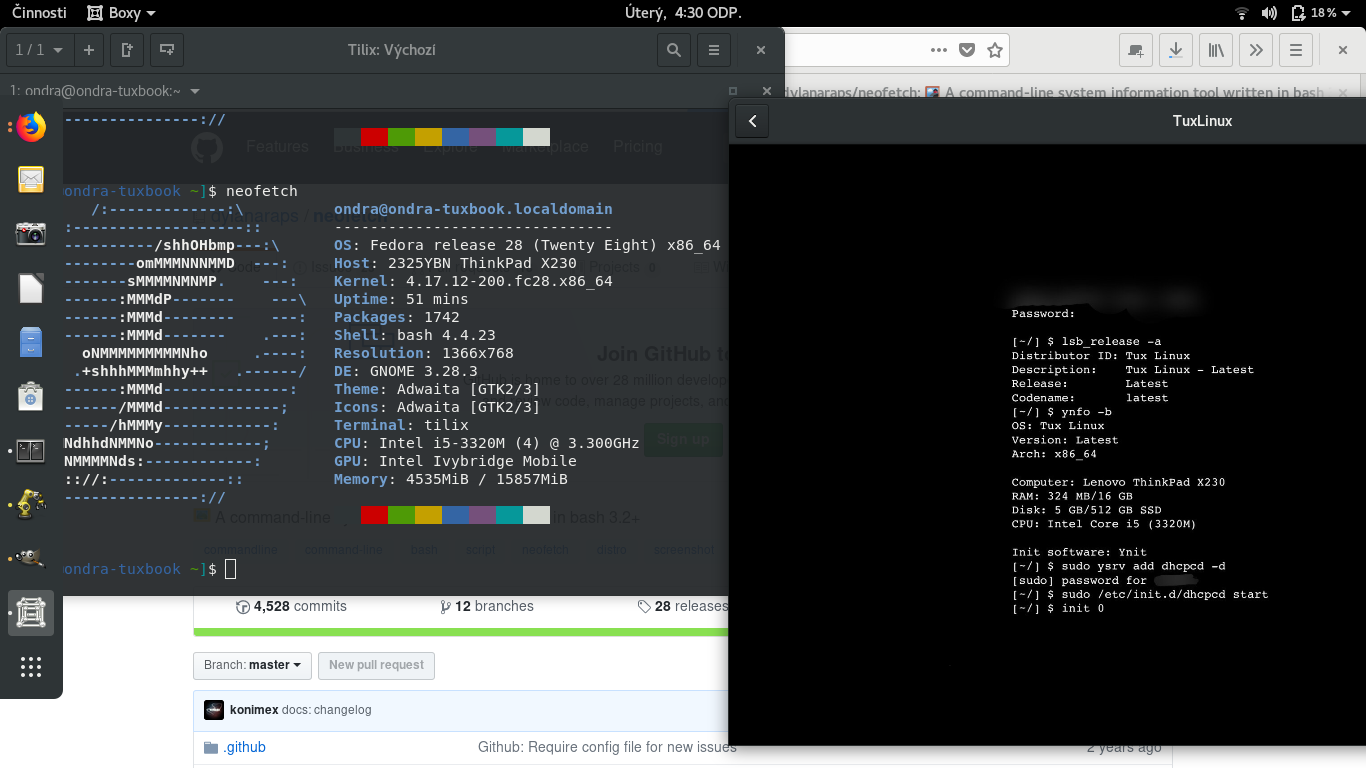Open the camera app in the dock
The width and height of the screenshot is (1366, 768).
[x=31, y=234]
